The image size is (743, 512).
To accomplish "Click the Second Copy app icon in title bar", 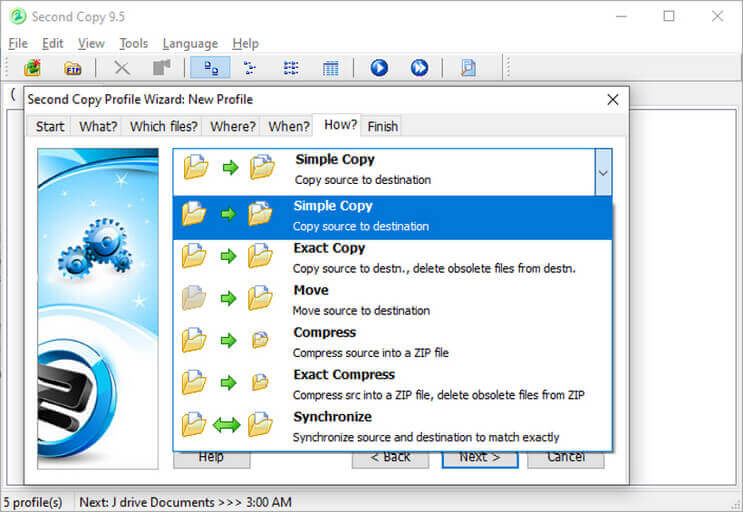I will pyautogui.click(x=18, y=17).
